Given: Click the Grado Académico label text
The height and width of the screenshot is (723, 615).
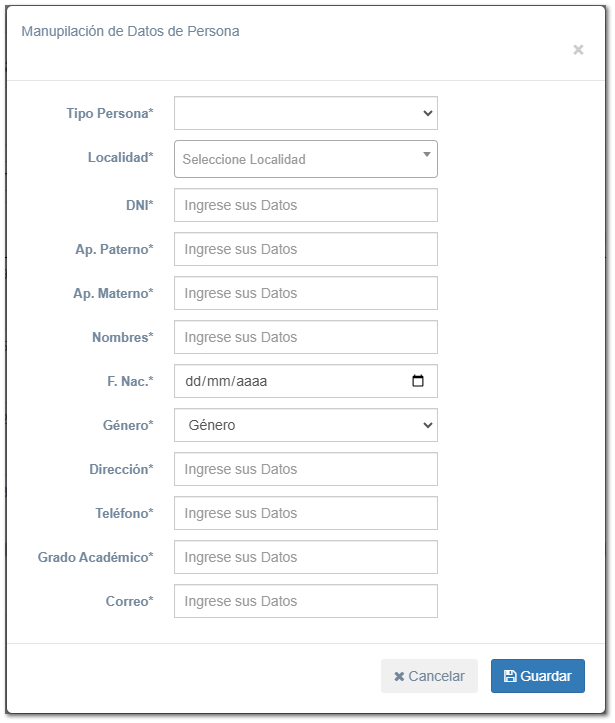Looking at the screenshot, I should point(96,557).
